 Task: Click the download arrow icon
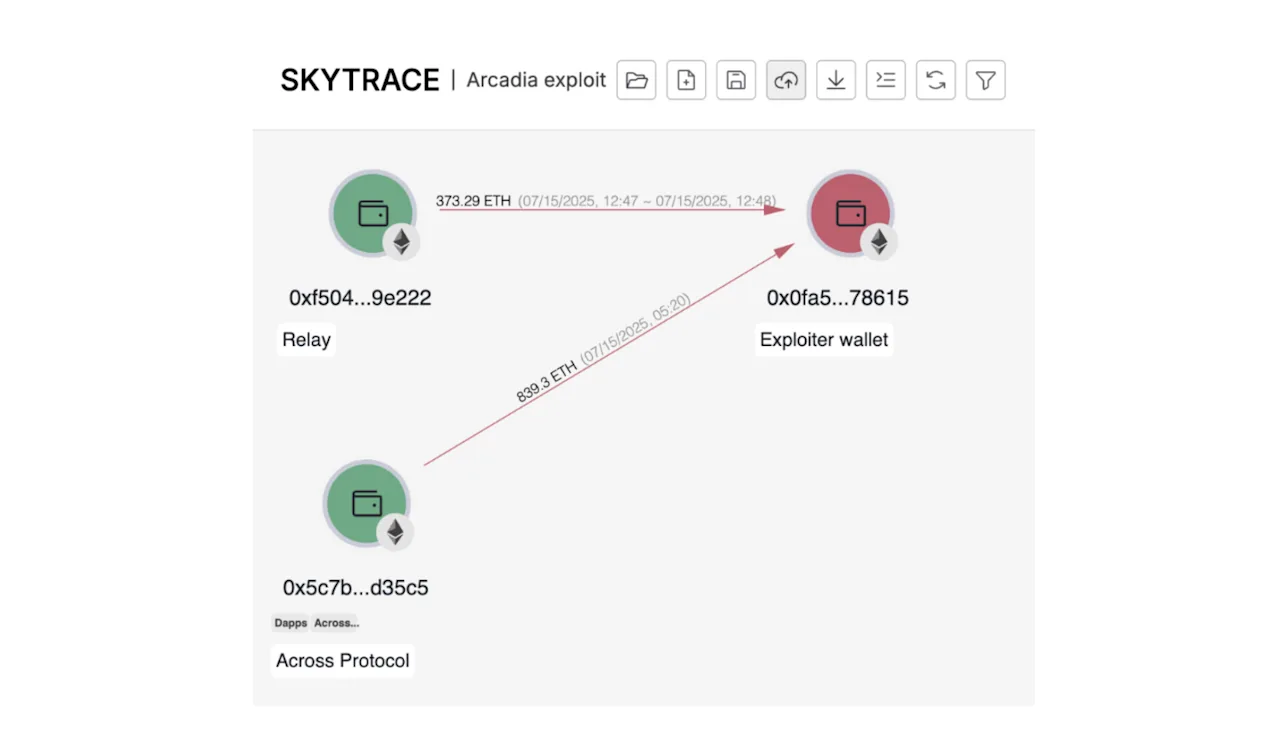coord(836,80)
